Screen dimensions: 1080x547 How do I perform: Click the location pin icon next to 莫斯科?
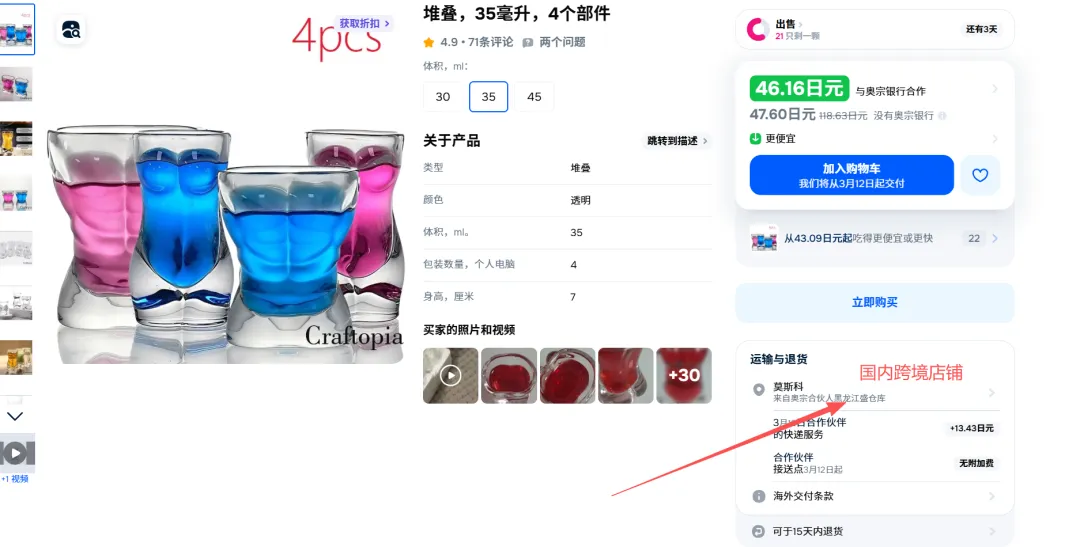pyautogui.click(x=758, y=390)
